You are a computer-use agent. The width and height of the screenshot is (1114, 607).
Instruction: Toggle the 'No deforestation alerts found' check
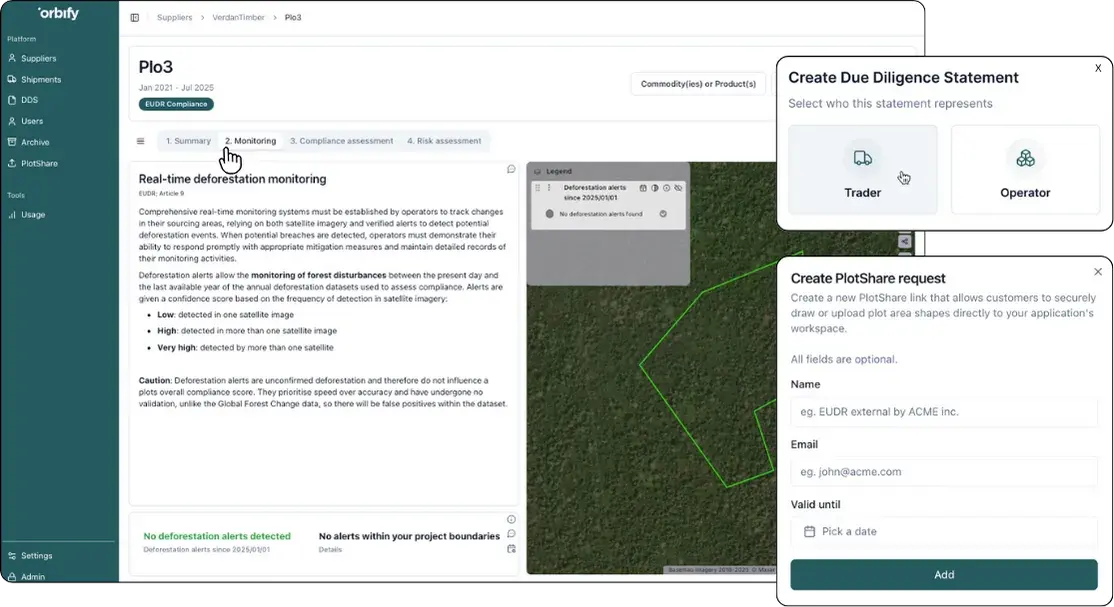point(663,214)
